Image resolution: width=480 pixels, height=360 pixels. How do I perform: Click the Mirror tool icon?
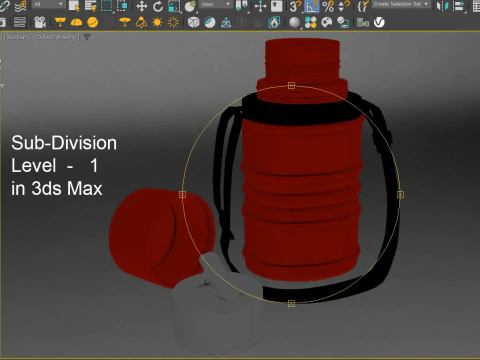coord(442,6)
